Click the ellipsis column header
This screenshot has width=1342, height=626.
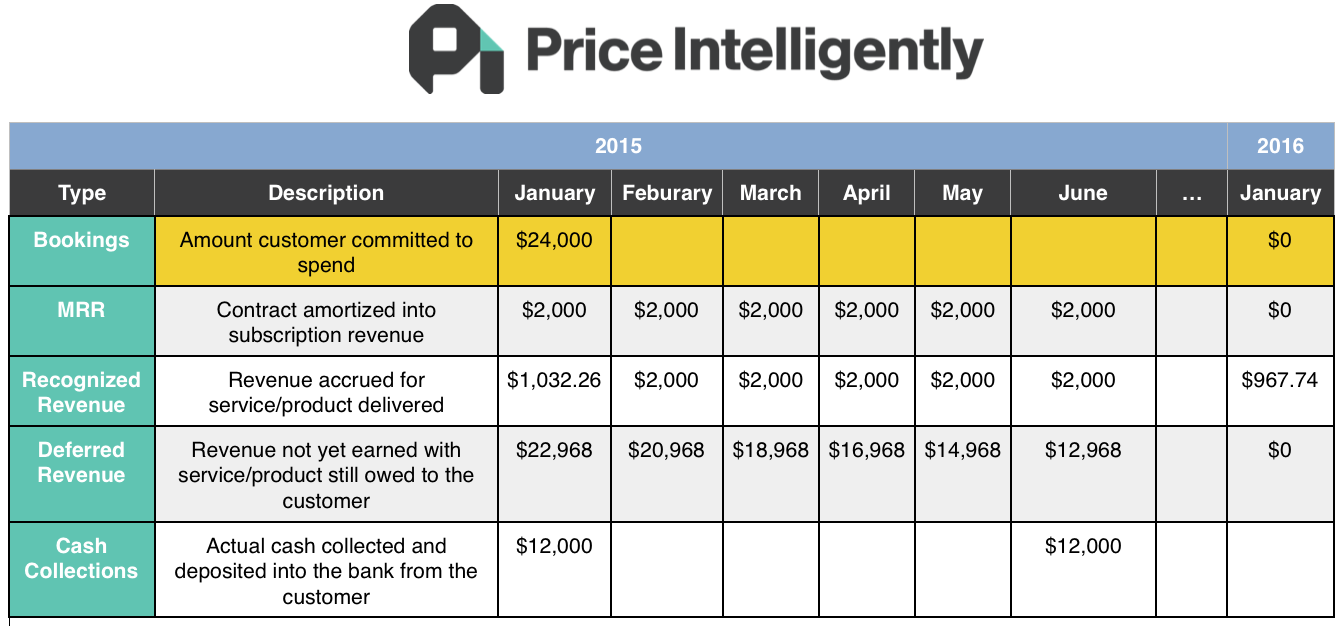click(1191, 193)
